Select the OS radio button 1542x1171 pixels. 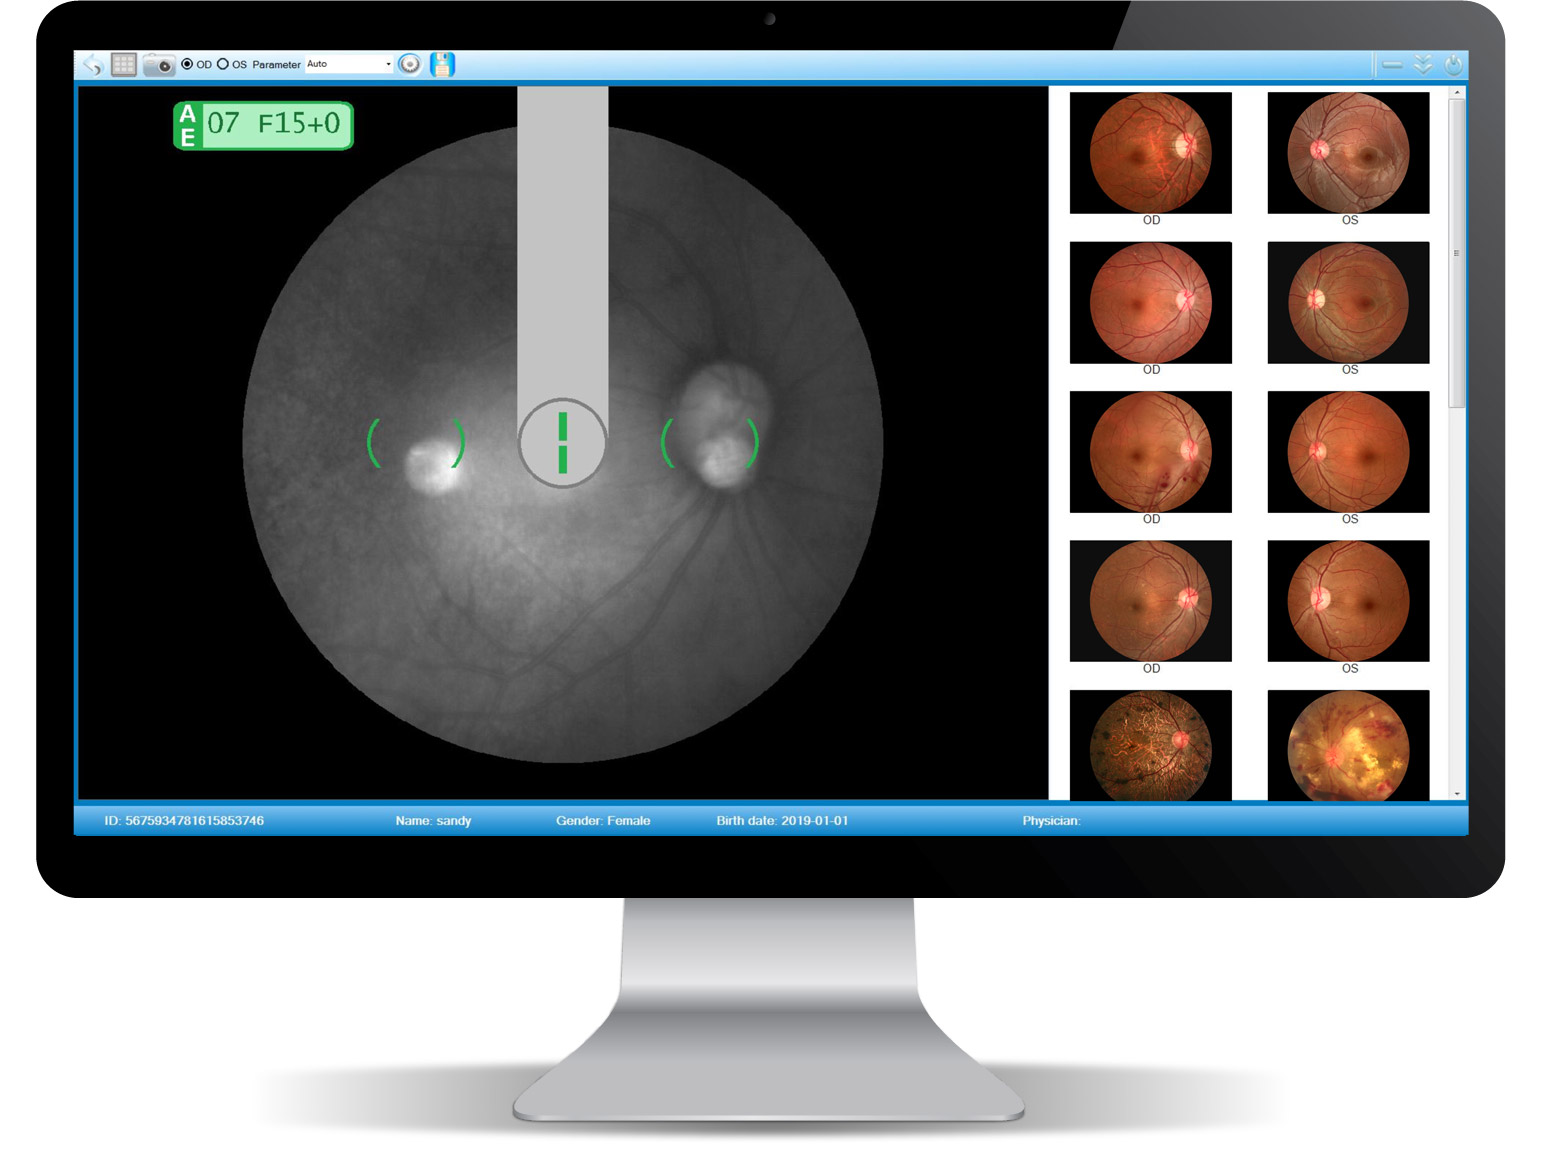223,64
